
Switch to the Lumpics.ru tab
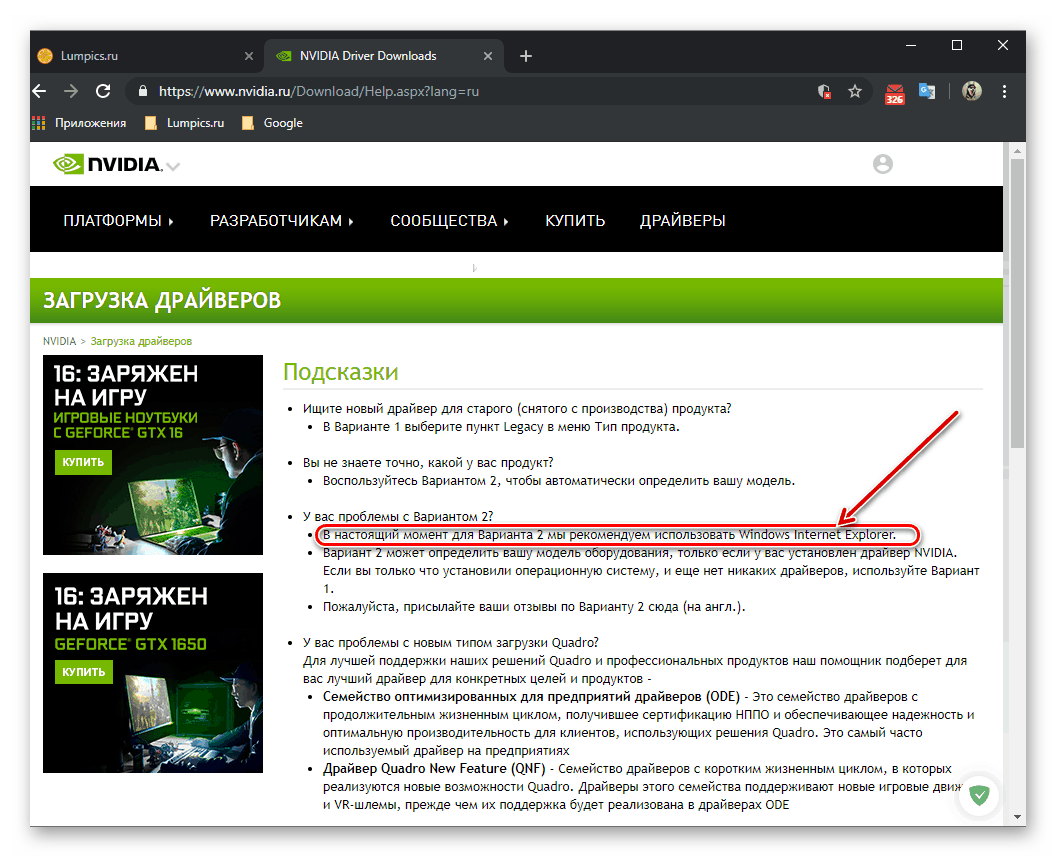(x=145, y=56)
